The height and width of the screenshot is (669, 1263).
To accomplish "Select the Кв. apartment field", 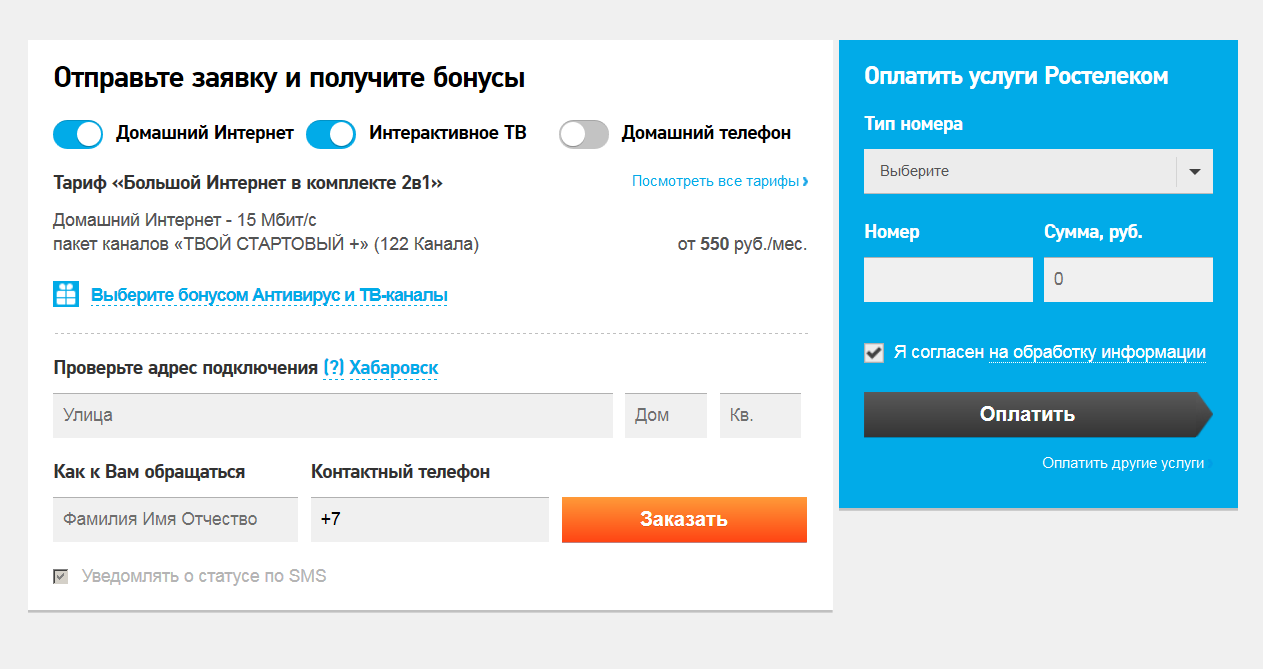I will click(760, 415).
